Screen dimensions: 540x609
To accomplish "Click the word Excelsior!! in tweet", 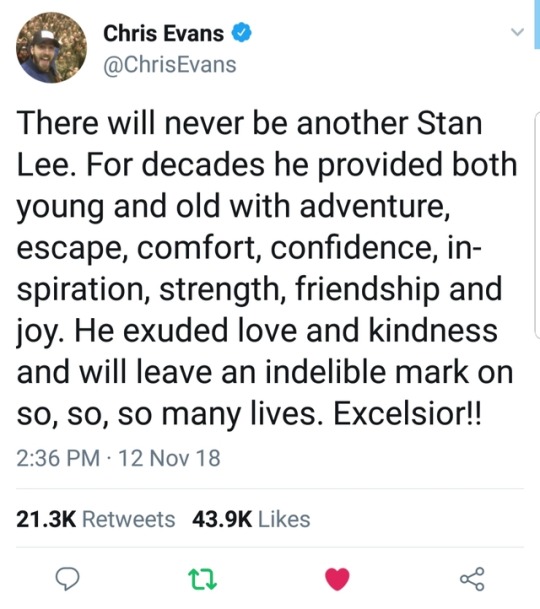I will pyautogui.click(x=408, y=413).
